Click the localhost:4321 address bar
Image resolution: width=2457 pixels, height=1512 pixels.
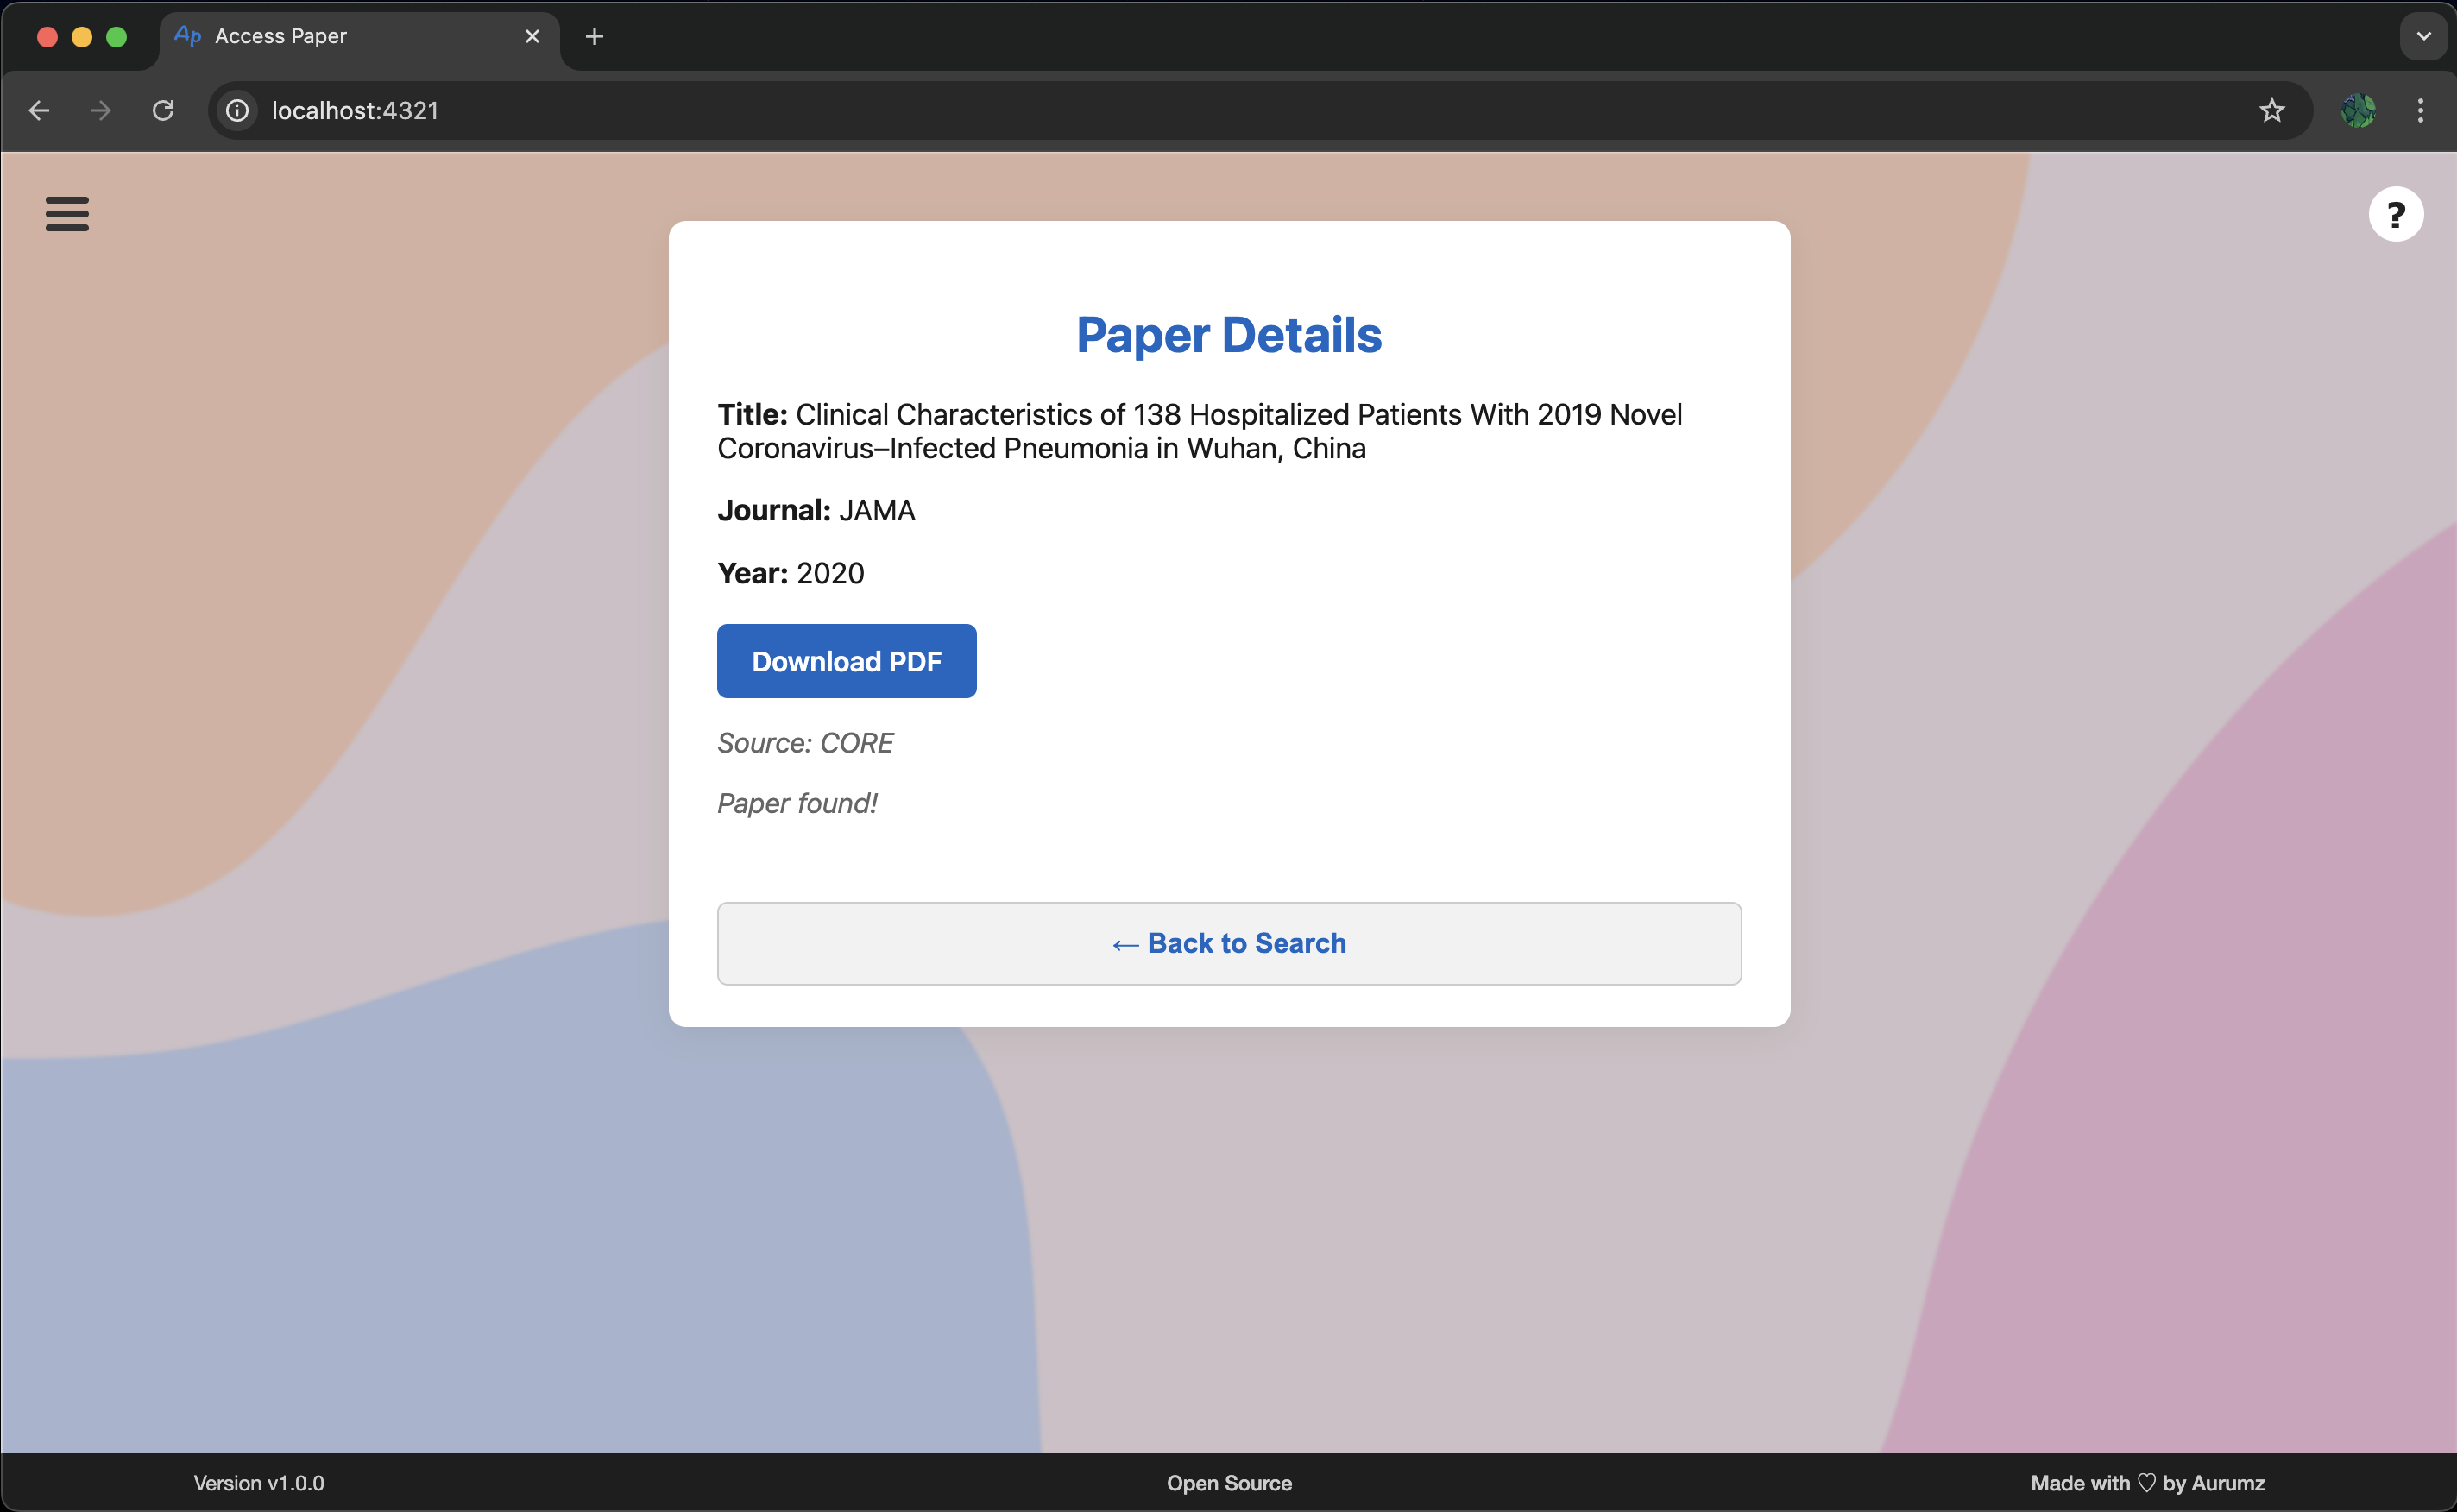click(x=1200, y=110)
